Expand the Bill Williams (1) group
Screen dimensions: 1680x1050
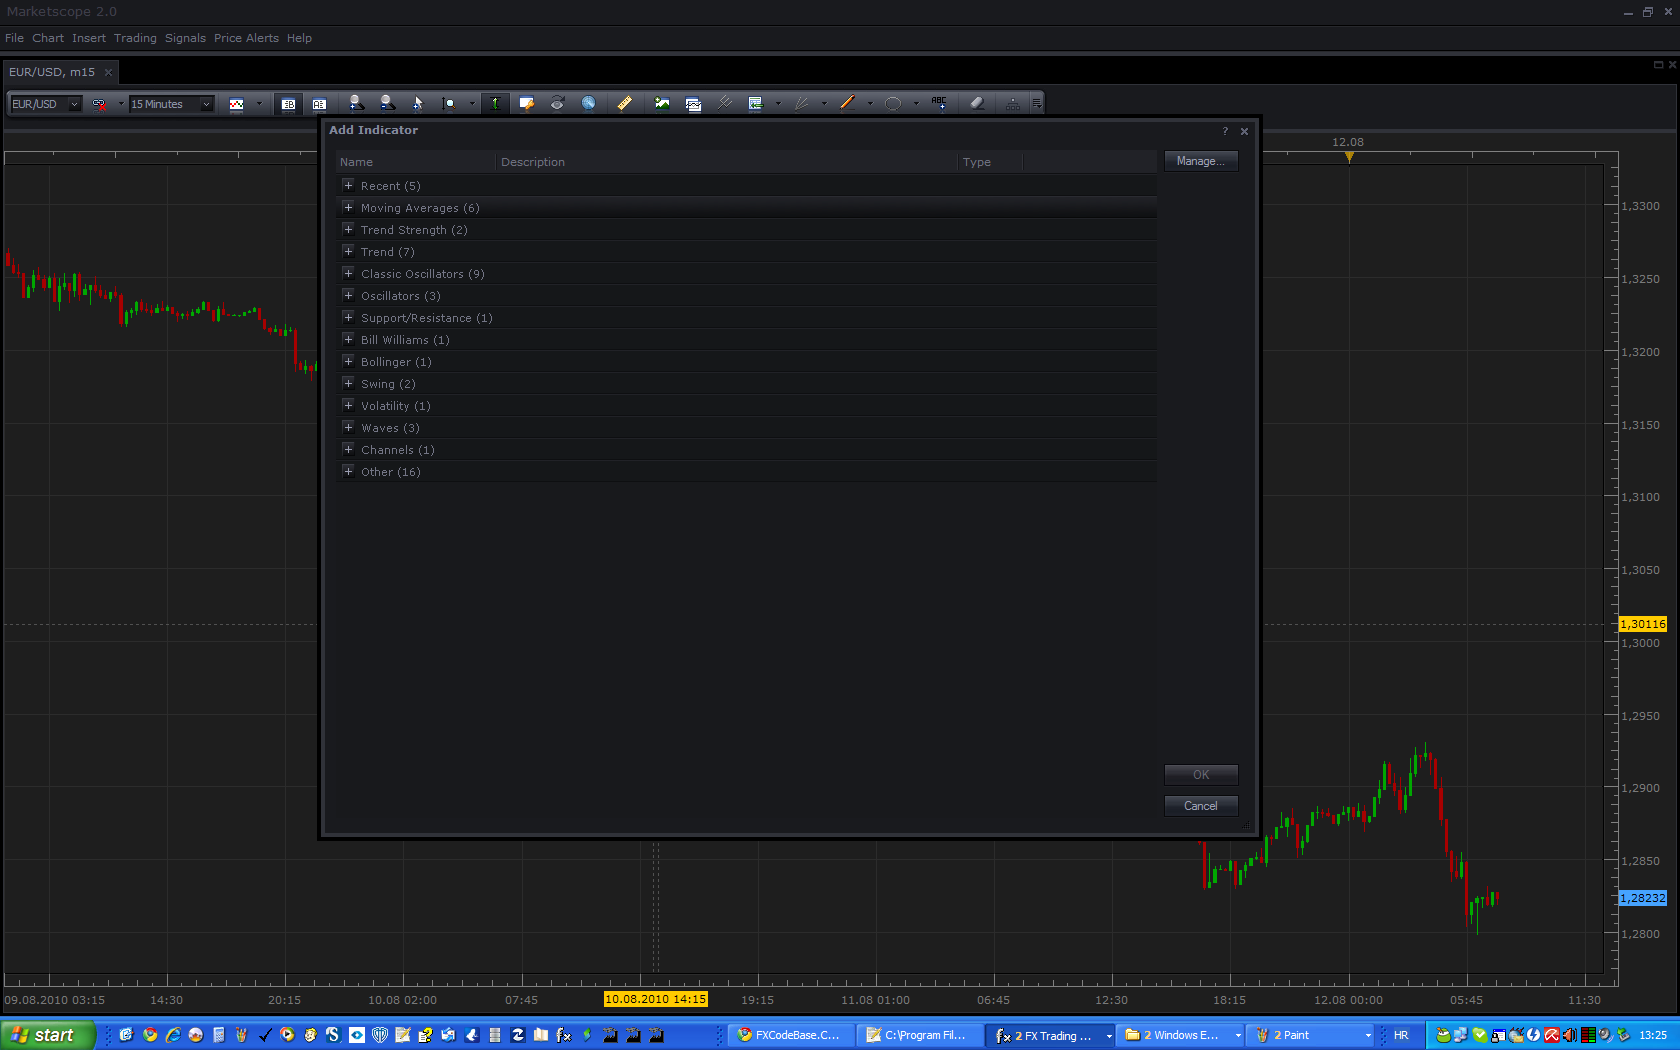coord(348,339)
